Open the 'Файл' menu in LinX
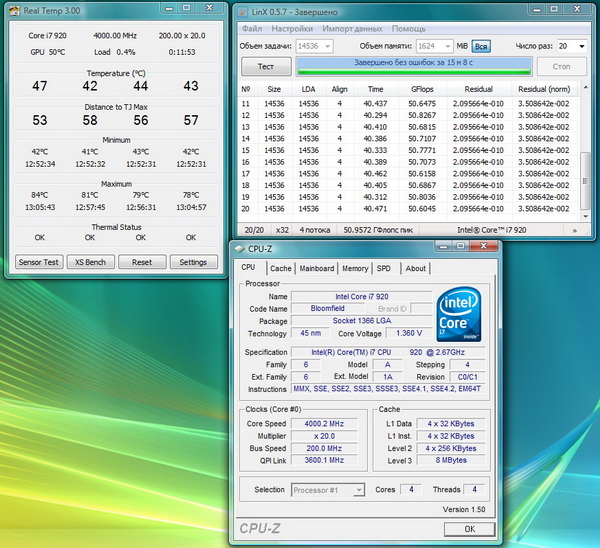Viewport: 600px width, 548px height. [252, 29]
